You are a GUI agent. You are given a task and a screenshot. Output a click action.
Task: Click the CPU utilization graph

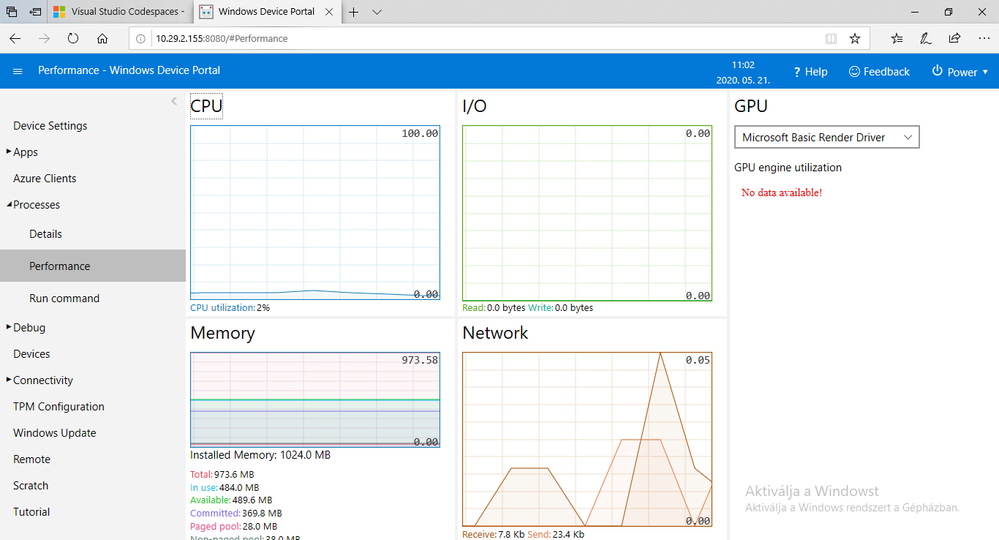coord(315,213)
